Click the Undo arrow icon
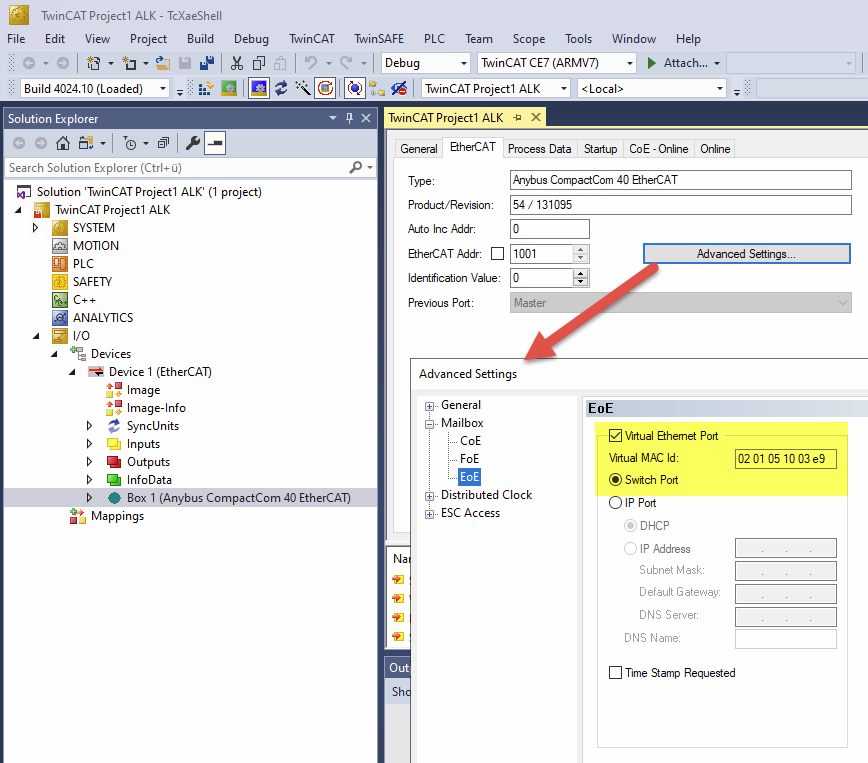The width and height of the screenshot is (868, 763). [311, 63]
